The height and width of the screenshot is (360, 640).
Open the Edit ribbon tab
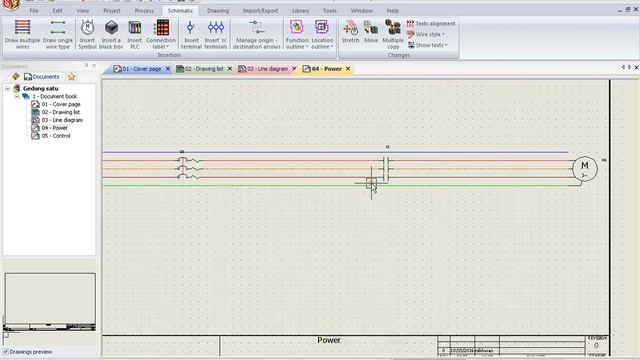(58, 11)
